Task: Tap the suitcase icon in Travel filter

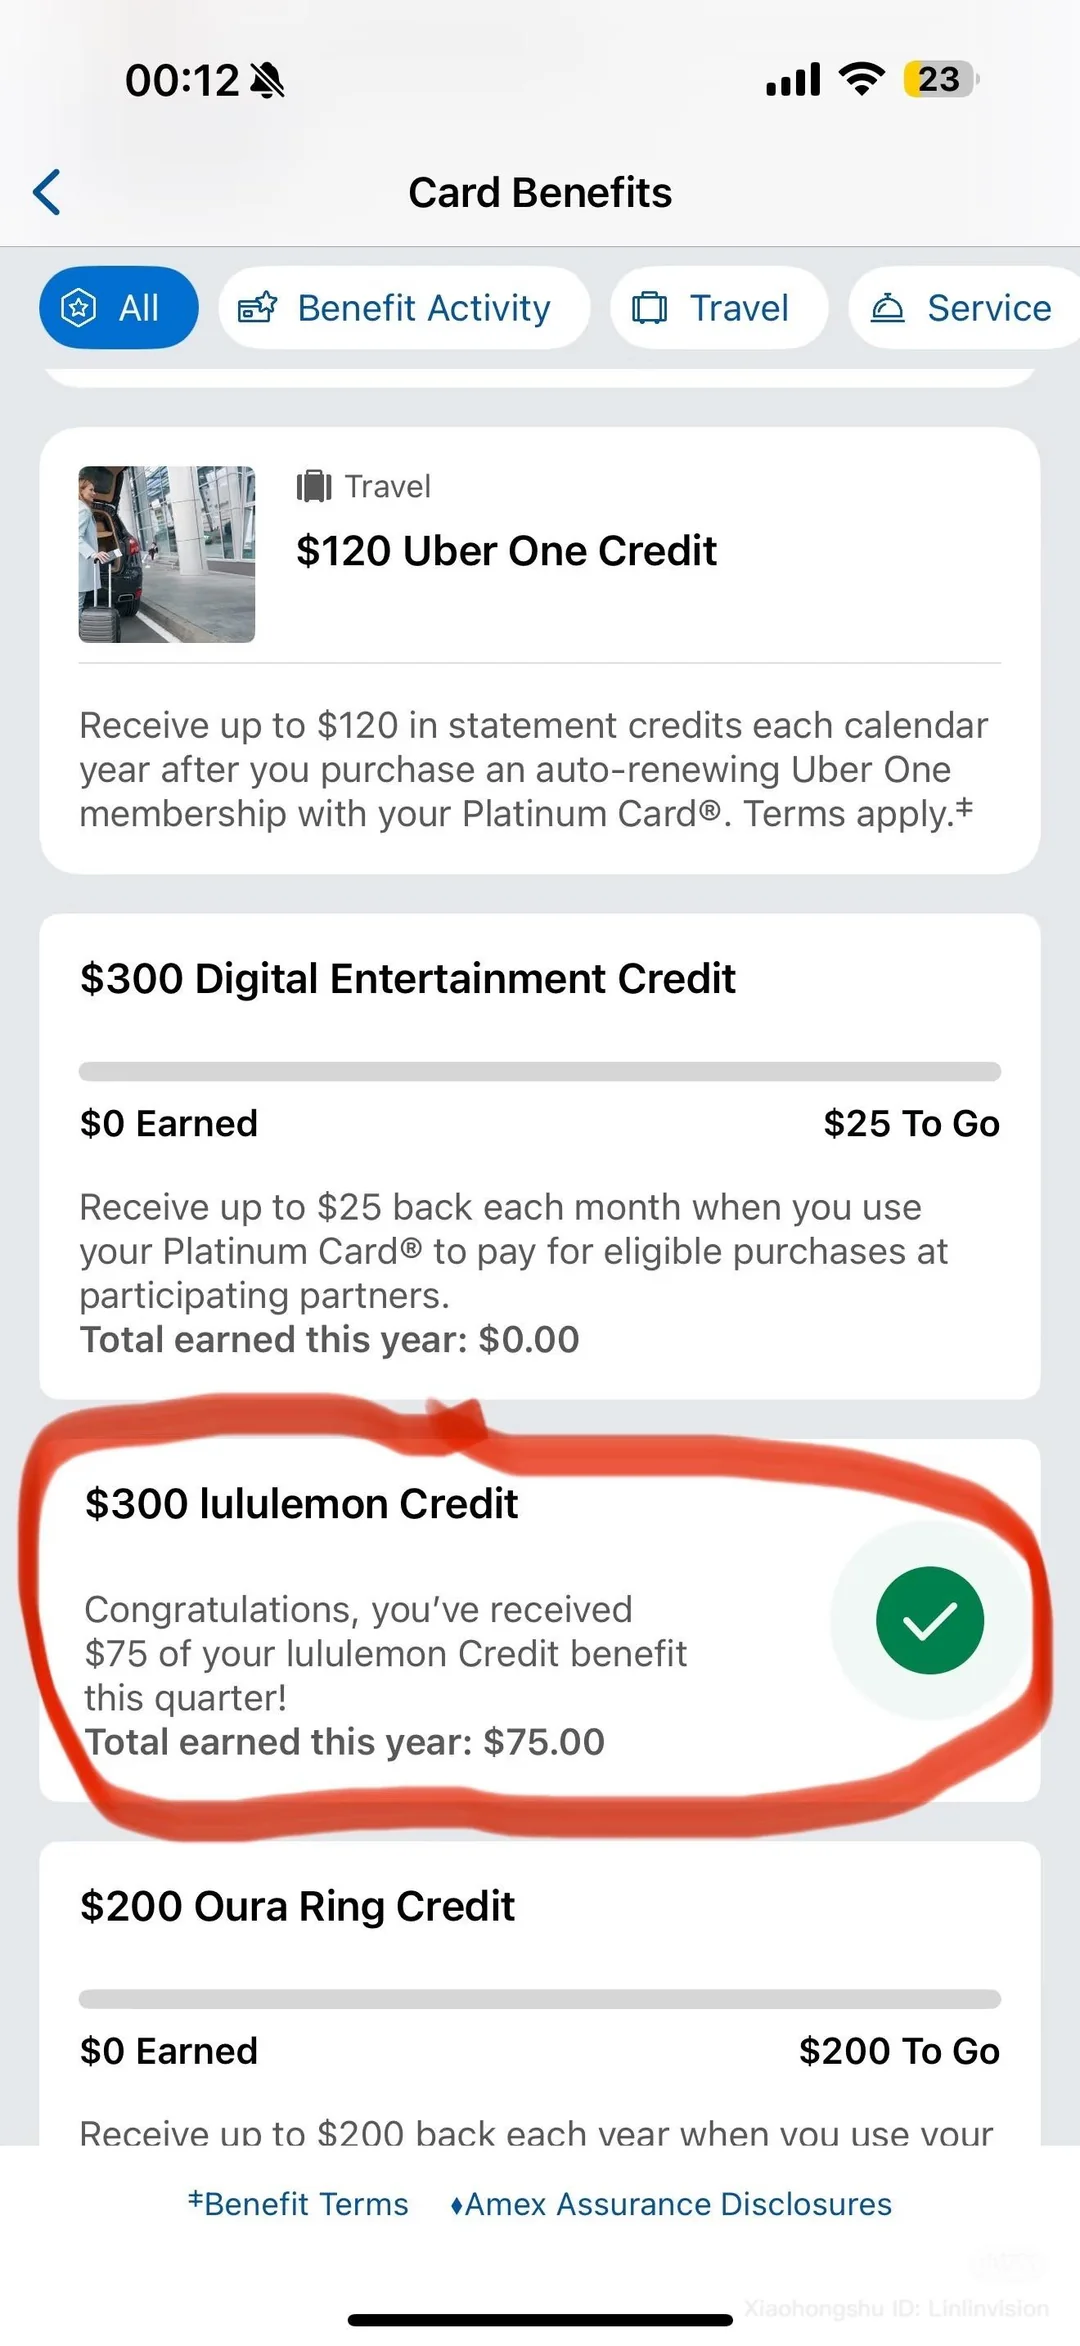Action: click(649, 308)
